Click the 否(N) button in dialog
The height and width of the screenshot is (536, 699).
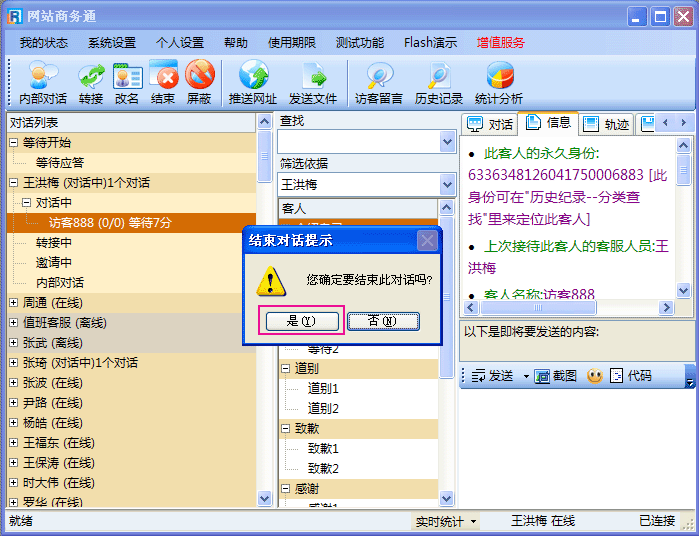click(x=383, y=321)
